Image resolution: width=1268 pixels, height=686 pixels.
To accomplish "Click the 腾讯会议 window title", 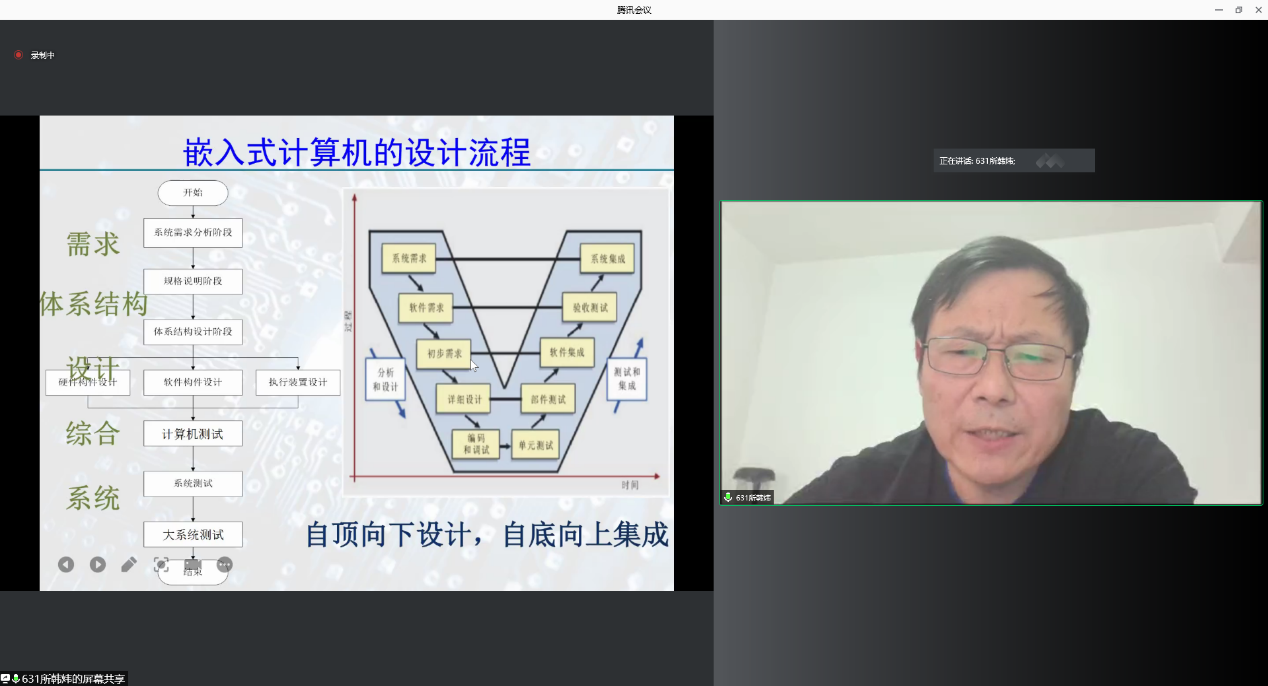I will pos(634,10).
